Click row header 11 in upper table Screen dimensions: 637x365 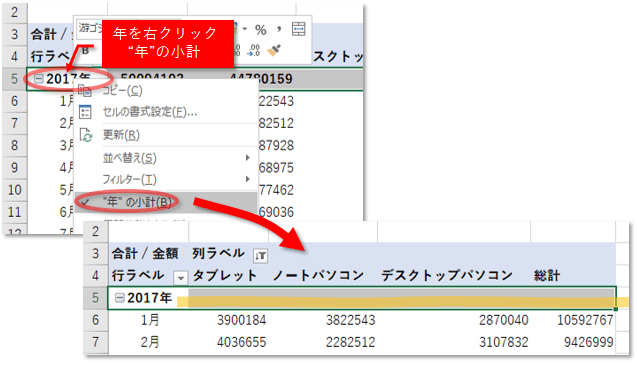click(14, 212)
